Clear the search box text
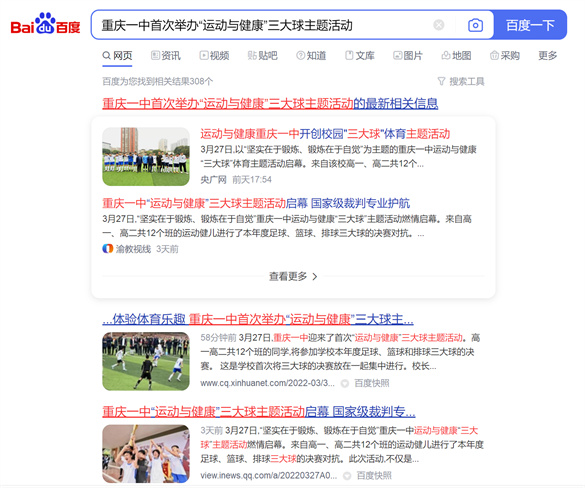Screen dimensions: 585x488 [x=439, y=25]
